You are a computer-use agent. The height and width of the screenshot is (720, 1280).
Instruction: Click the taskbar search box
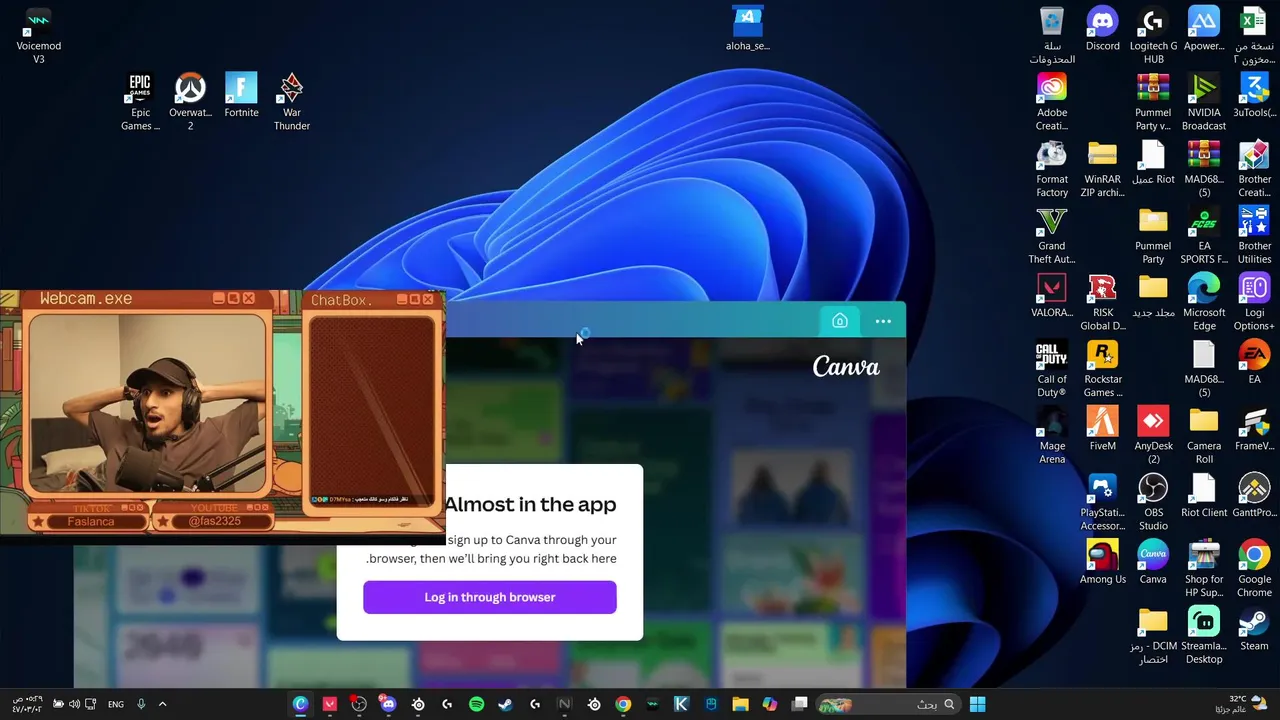click(887, 704)
